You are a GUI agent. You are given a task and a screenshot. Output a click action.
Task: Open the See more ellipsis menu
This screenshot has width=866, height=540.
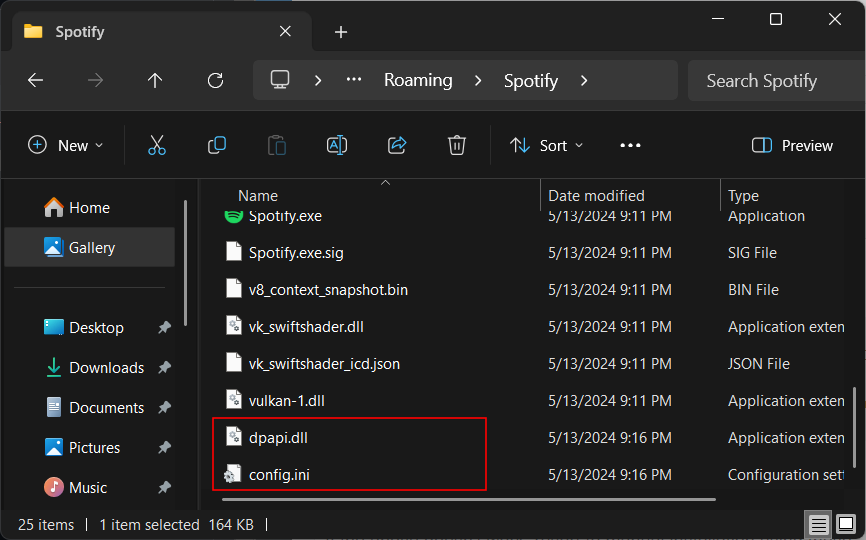[x=630, y=145]
